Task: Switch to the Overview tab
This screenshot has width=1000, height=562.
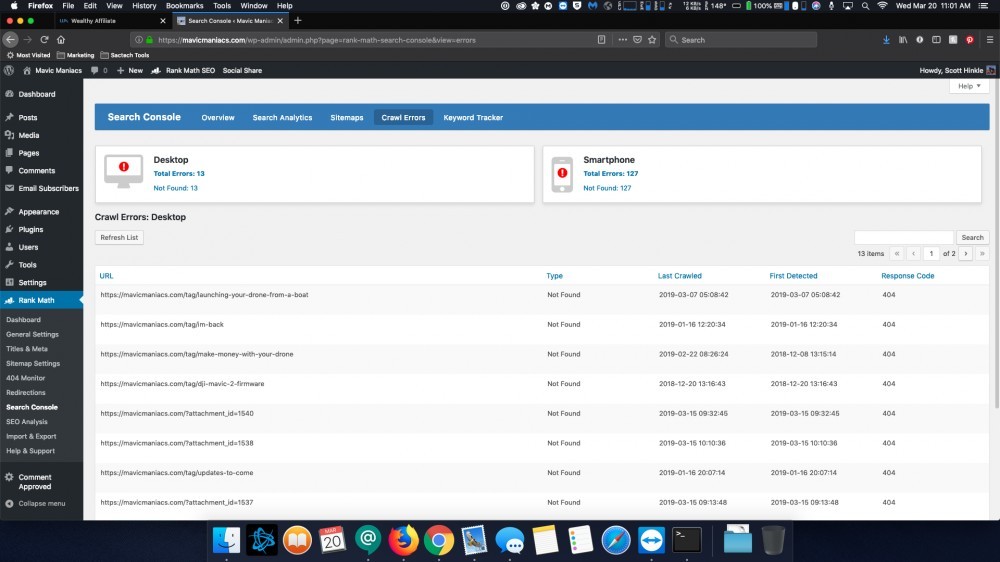Action: [217, 117]
